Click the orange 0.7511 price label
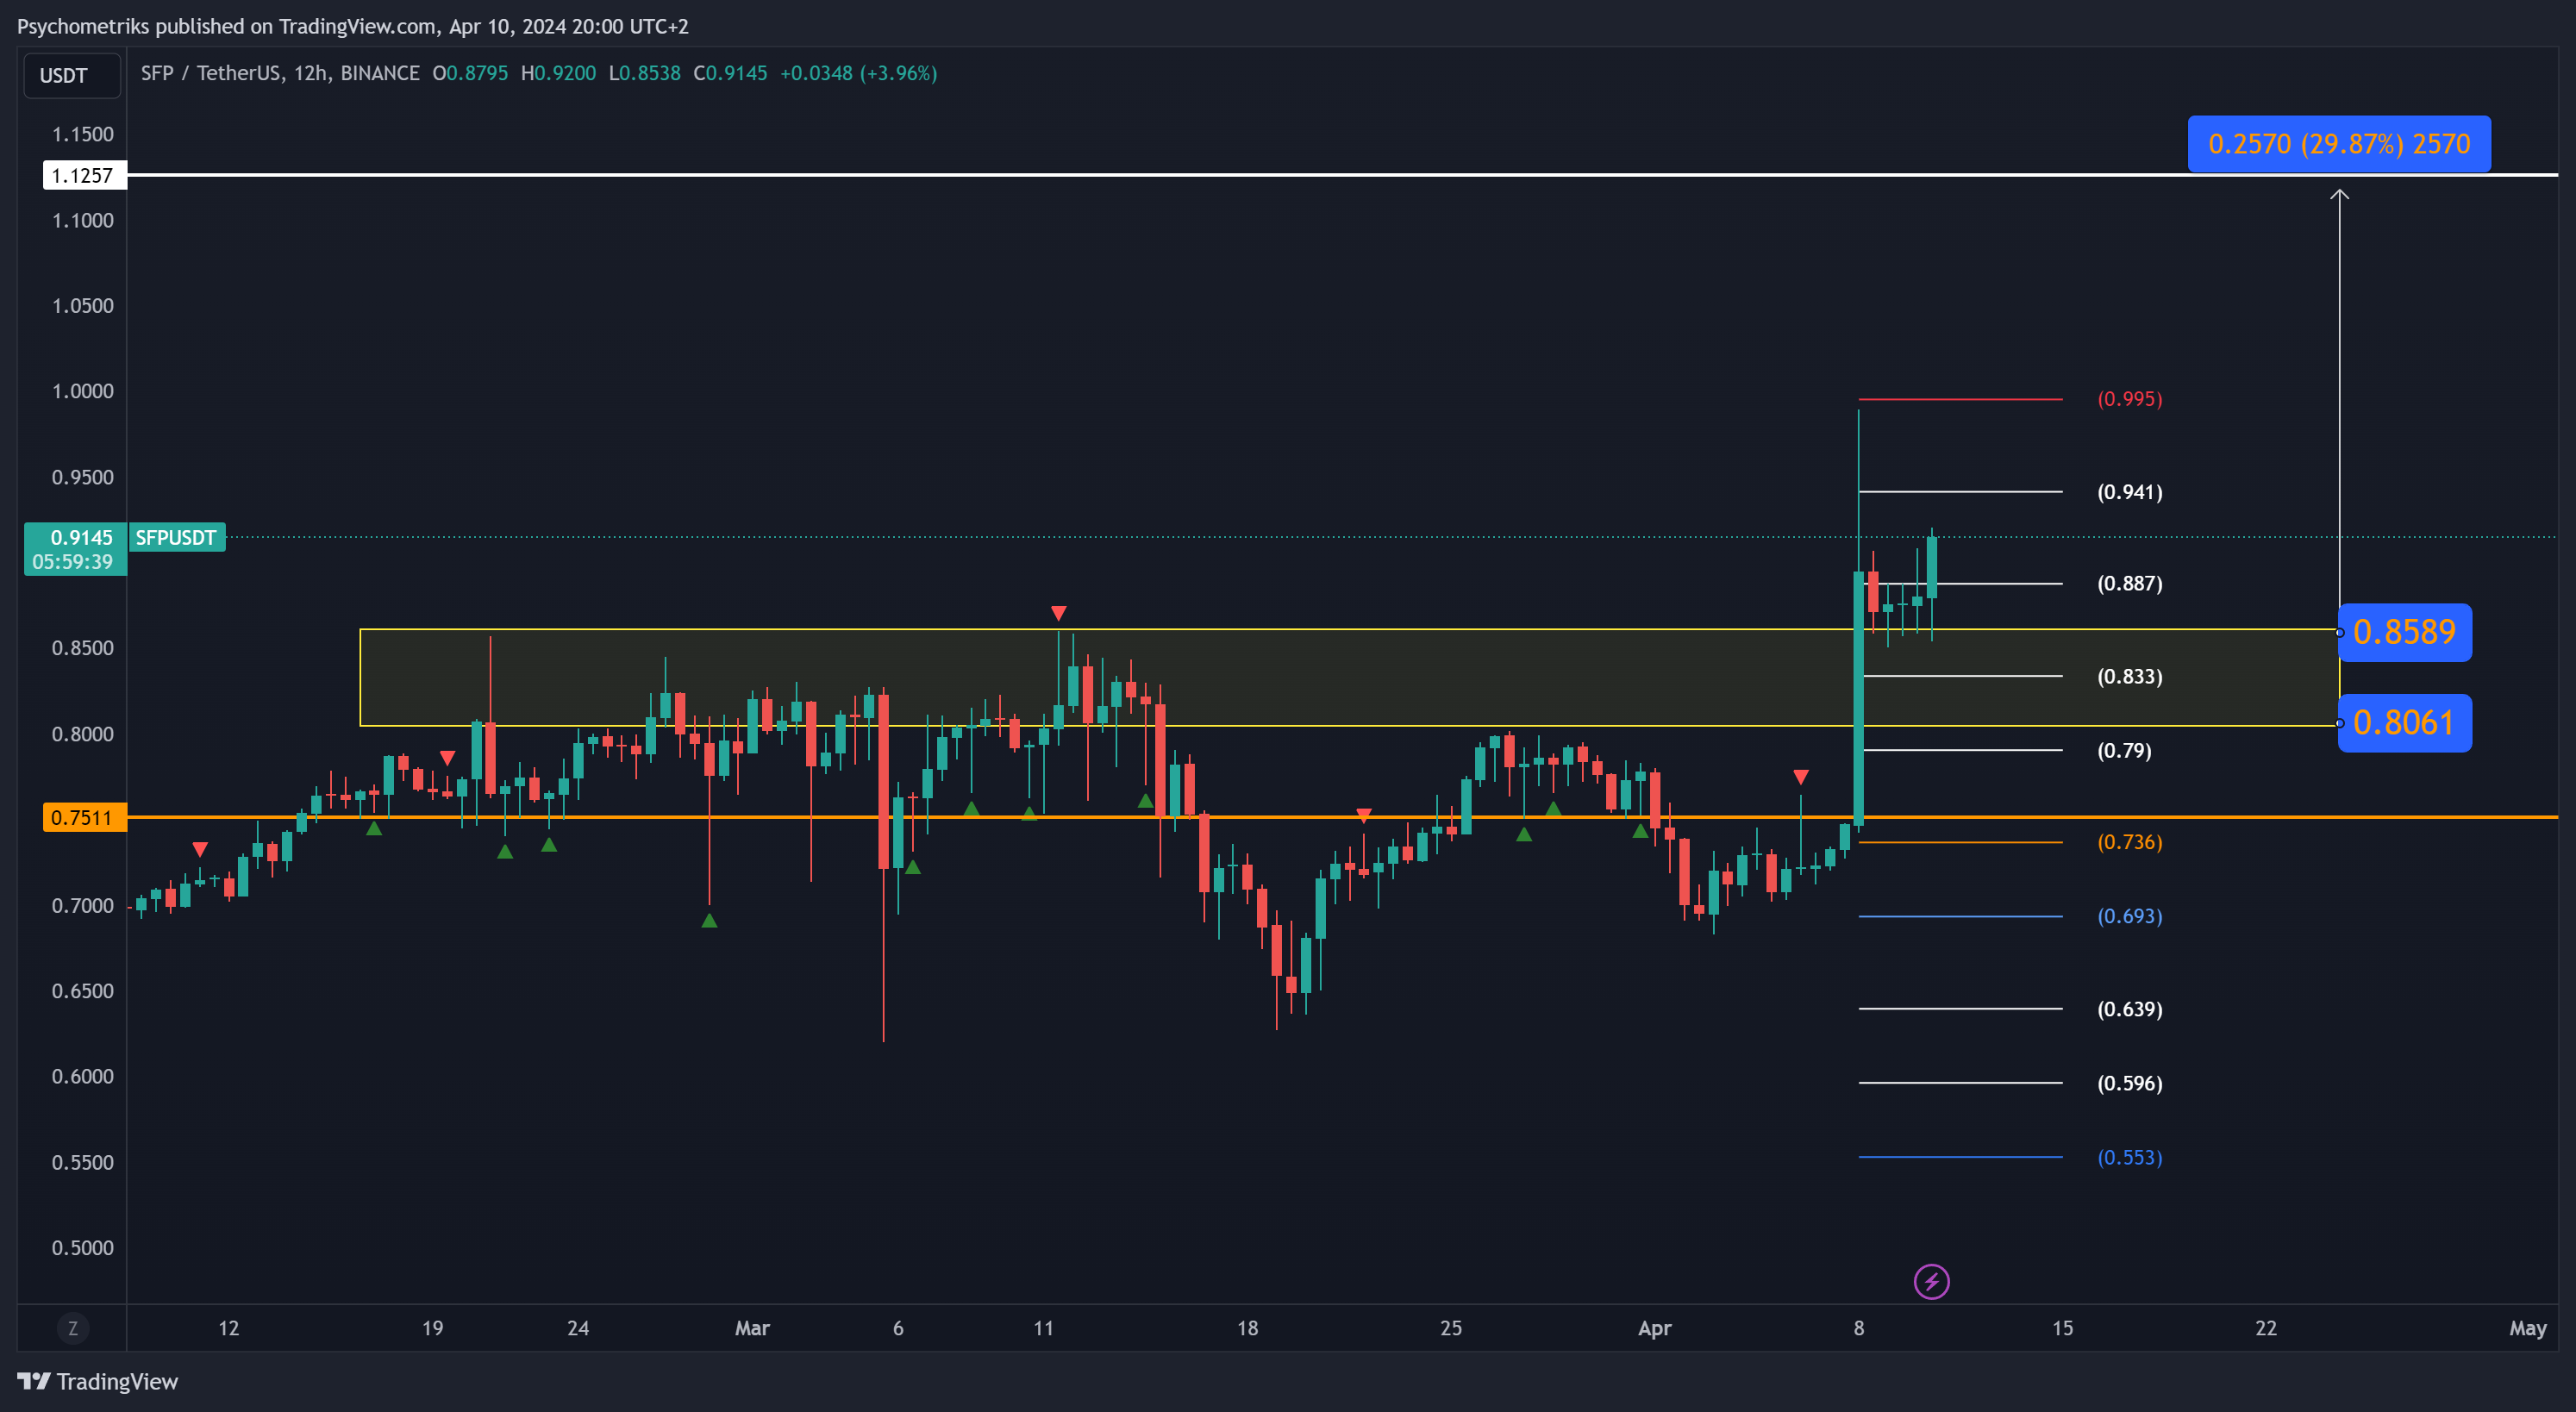2576x1412 pixels. point(84,817)
